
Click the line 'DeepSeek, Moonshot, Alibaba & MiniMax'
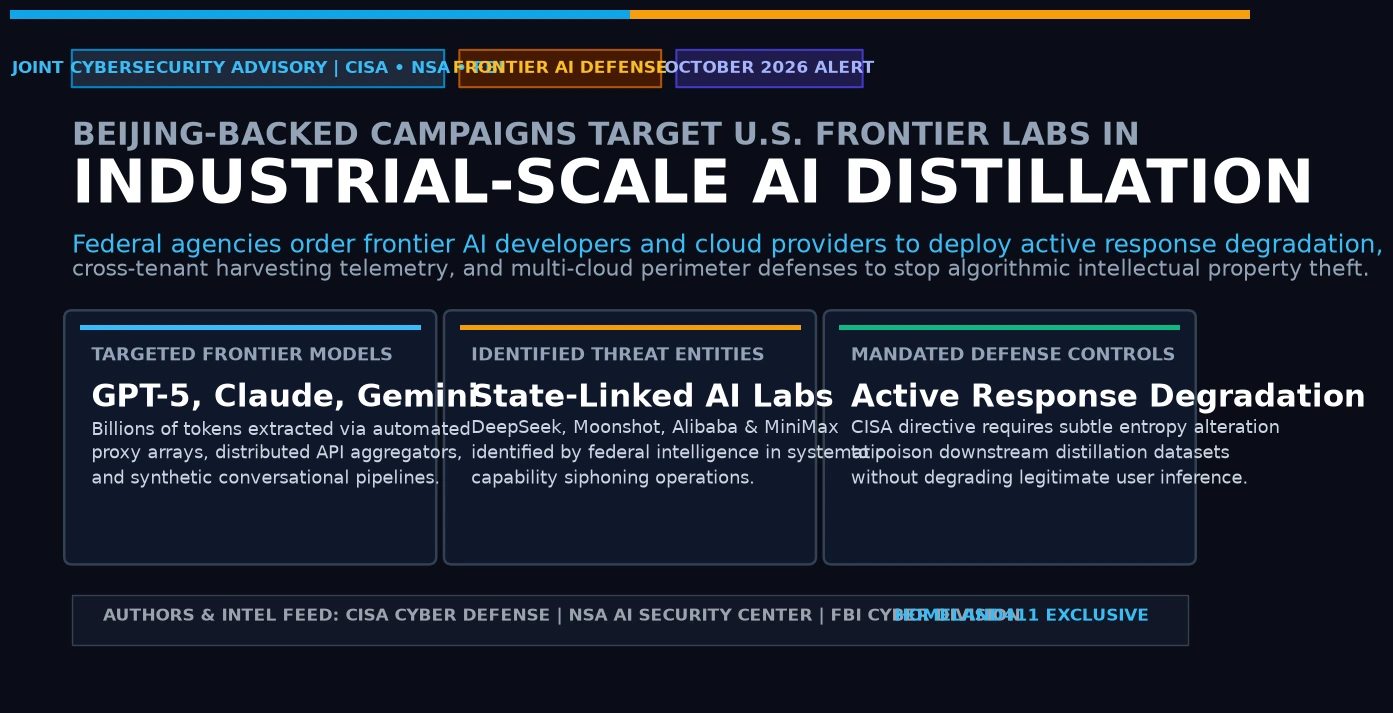655,428
